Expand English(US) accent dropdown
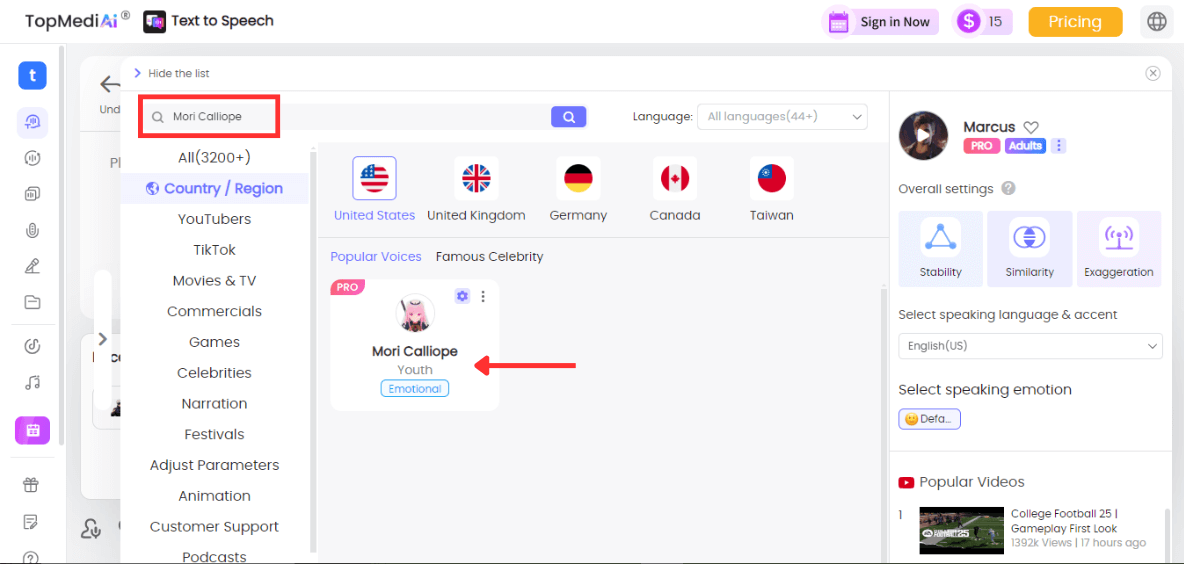 tap(1030, 346)
